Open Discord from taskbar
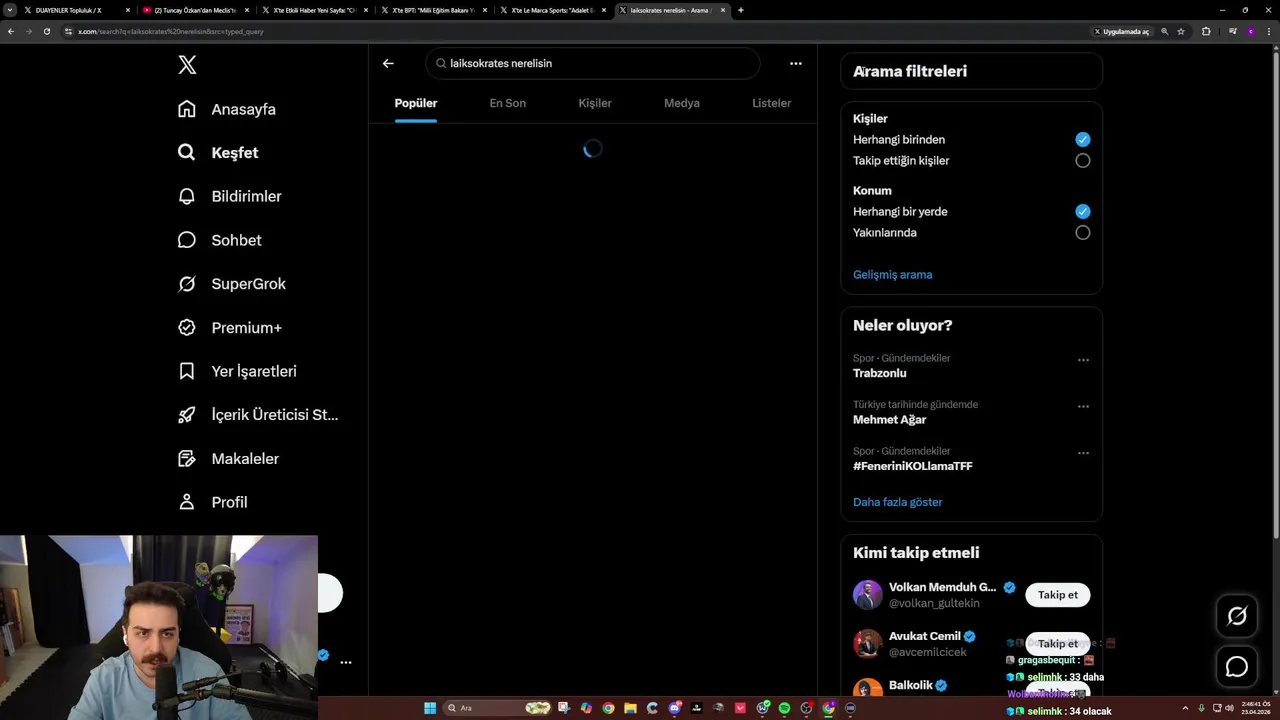1280x720 pixels. tap(675, 708)
